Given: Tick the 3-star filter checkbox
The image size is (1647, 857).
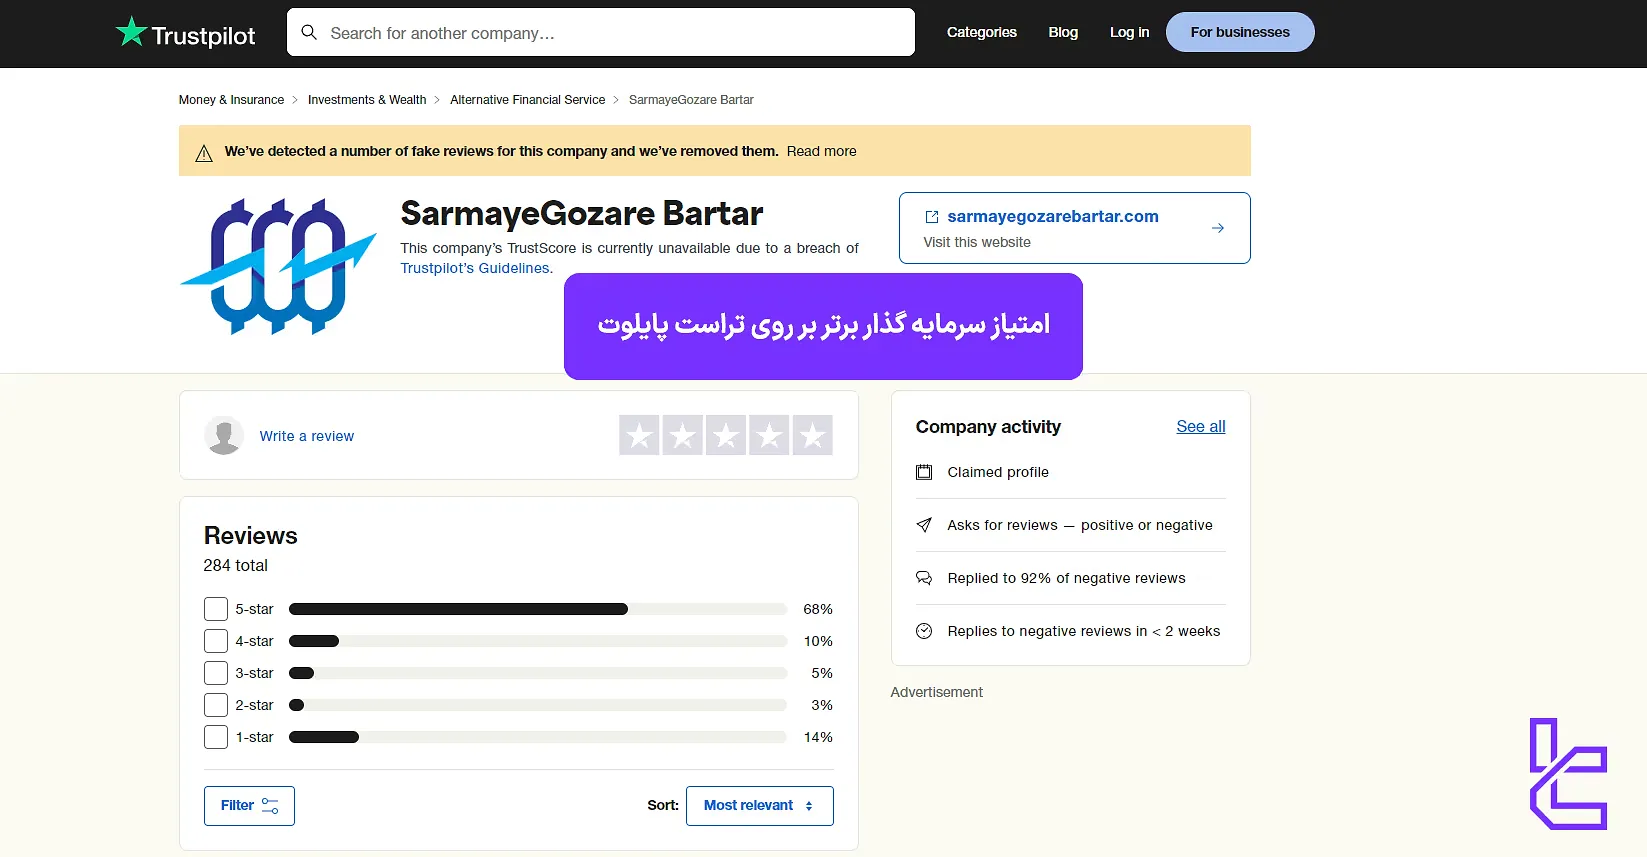Looking at the screenshot, I should click(216, 673).
